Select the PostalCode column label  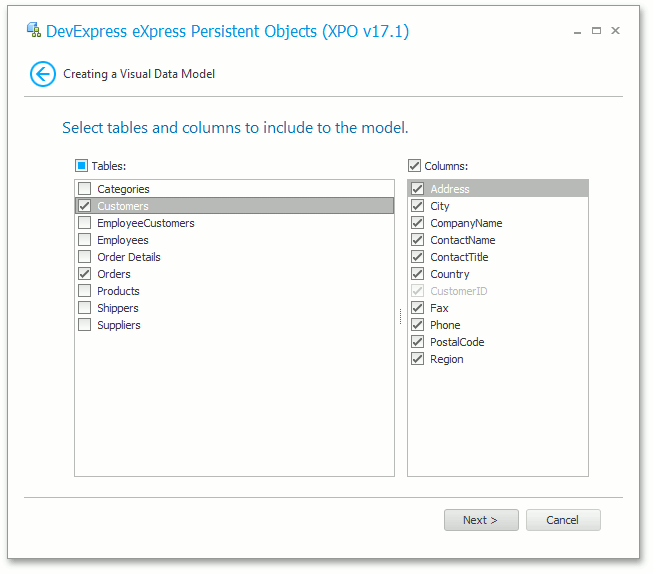point(457,342)
